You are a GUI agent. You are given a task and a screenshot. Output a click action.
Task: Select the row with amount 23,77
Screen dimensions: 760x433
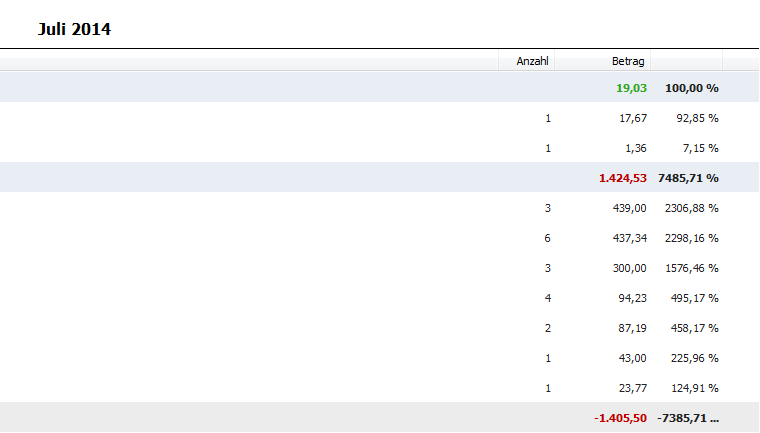tap(380, 388)
